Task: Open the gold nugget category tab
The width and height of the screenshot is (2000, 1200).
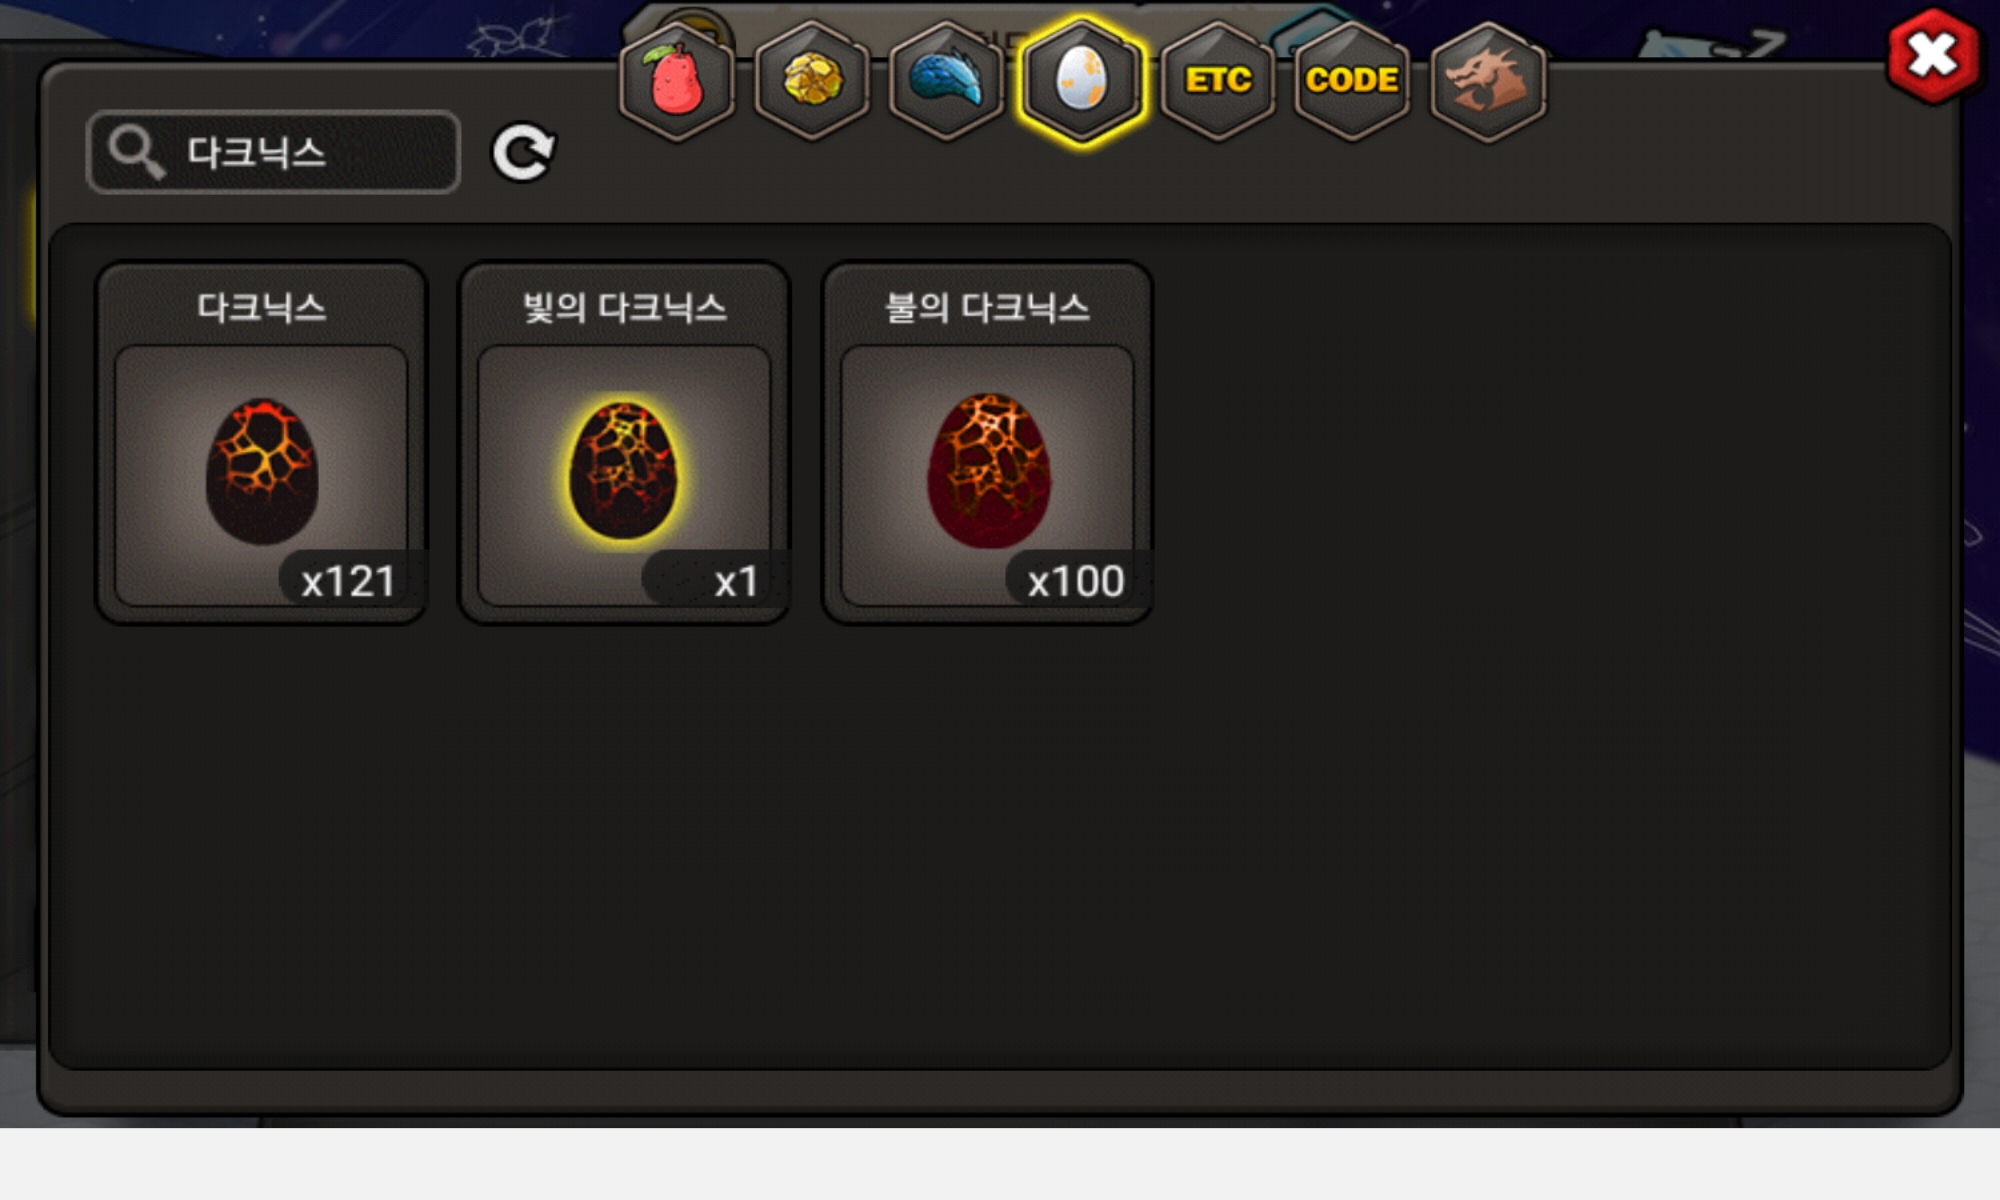Action: click(812, 81)
